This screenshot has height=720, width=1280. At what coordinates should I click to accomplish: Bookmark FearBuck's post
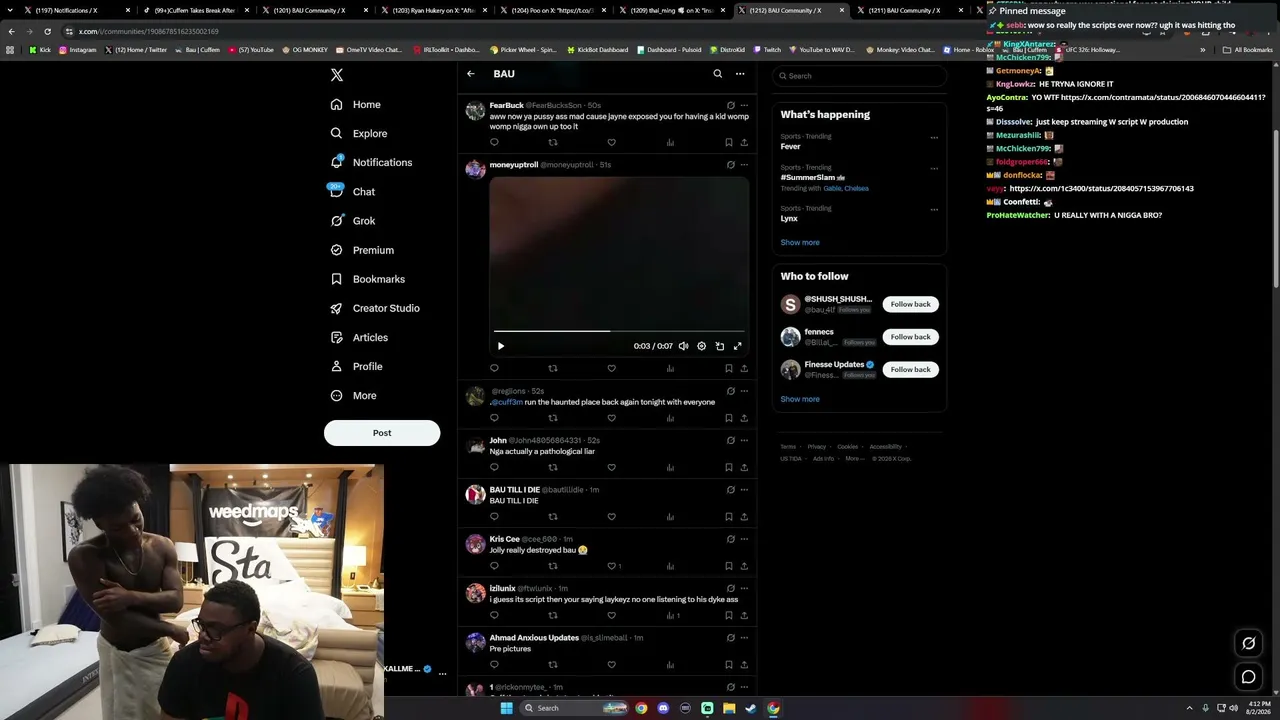[728, 142]
